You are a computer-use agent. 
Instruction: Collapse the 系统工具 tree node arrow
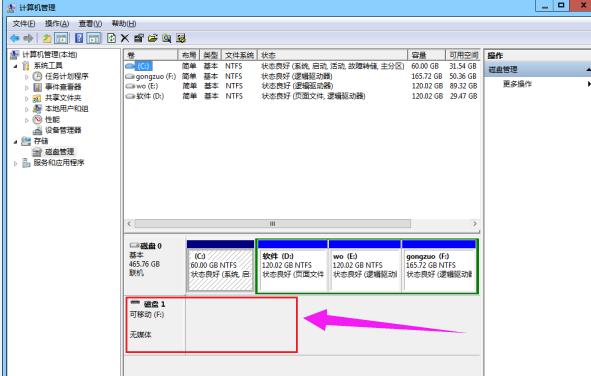(15, 66)
